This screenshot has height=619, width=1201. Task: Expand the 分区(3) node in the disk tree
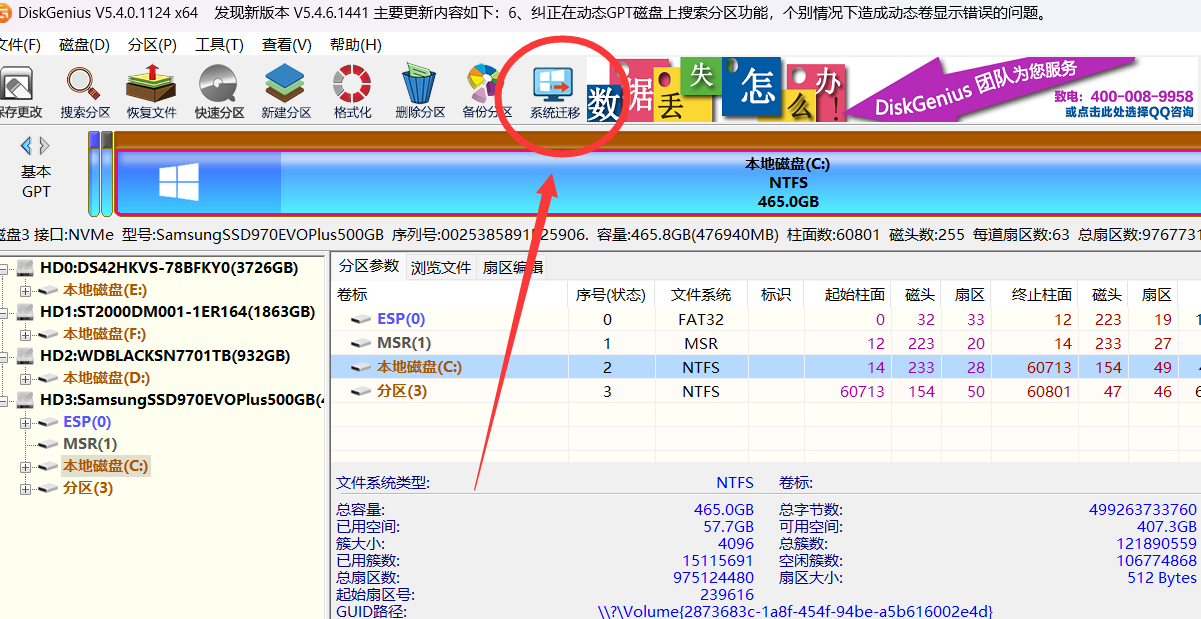click(25, 490)
